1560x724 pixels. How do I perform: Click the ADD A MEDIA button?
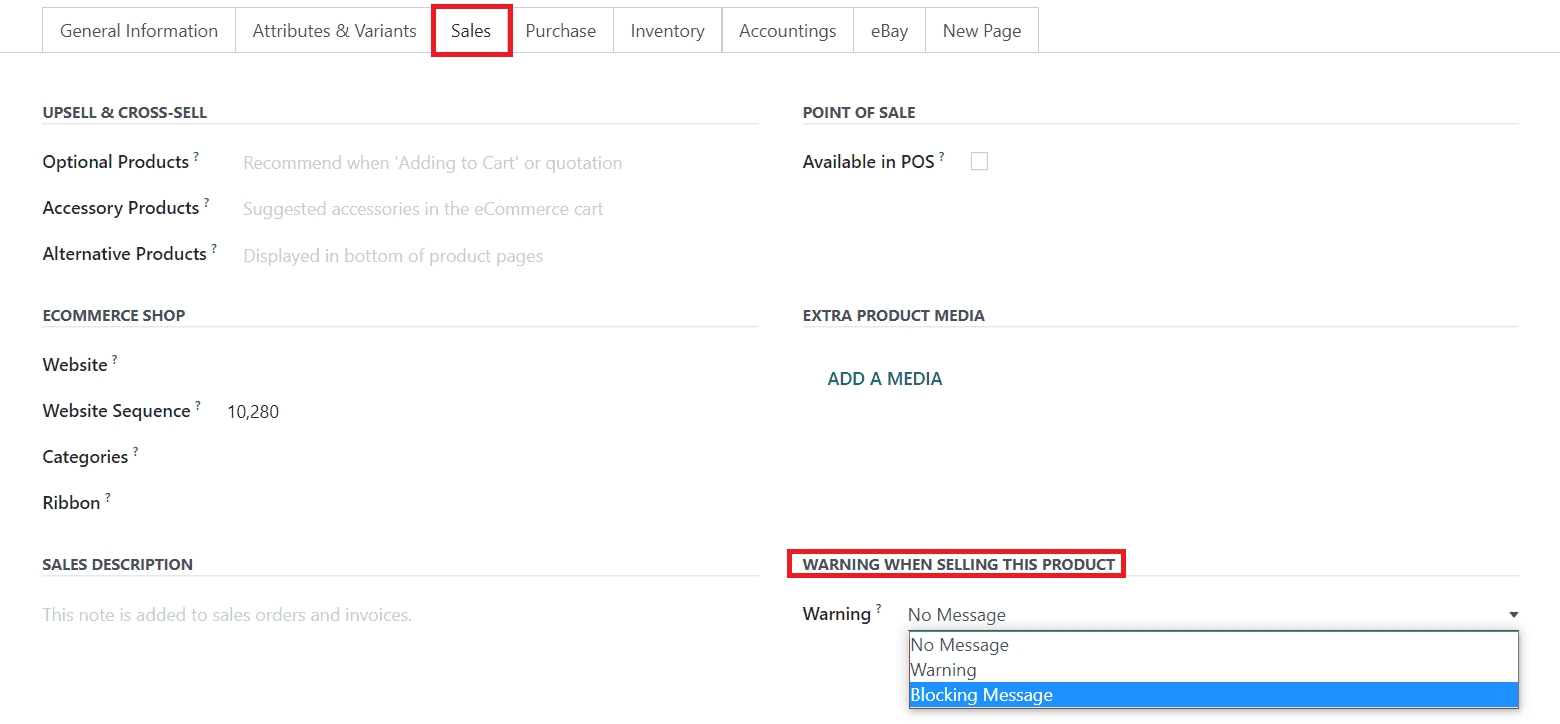click(x=884, y=379)
